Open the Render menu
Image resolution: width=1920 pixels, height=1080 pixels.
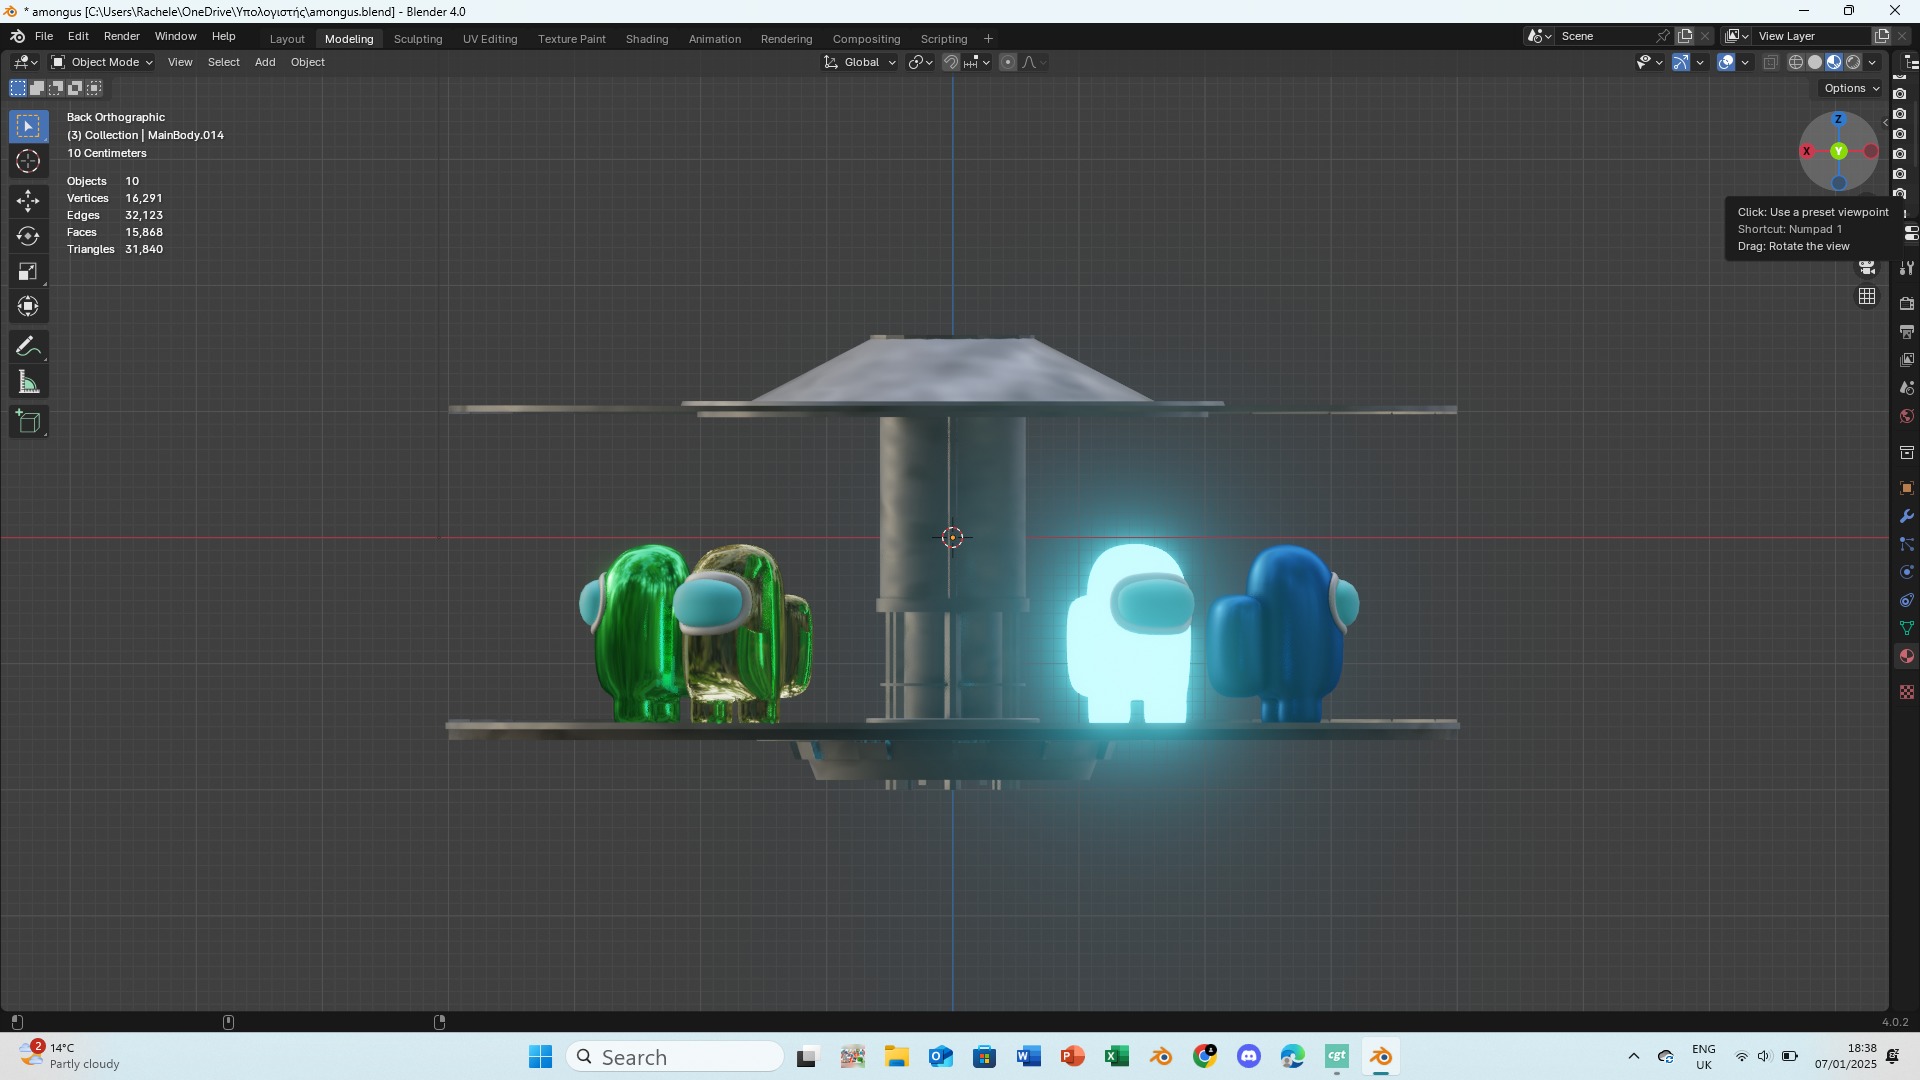tap(122, 36)
